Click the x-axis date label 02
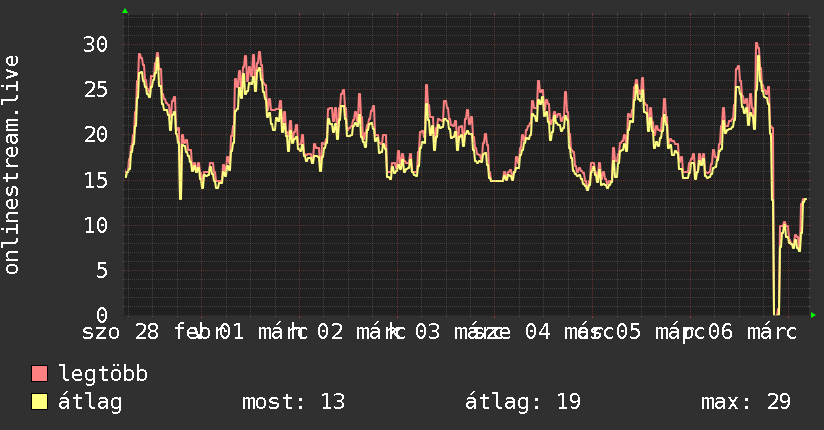This screenshot has width=824, height=430. pos(330,332)
